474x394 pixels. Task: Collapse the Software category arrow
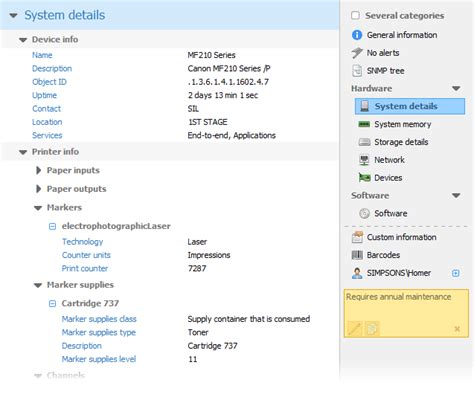(x=456, y=196)
